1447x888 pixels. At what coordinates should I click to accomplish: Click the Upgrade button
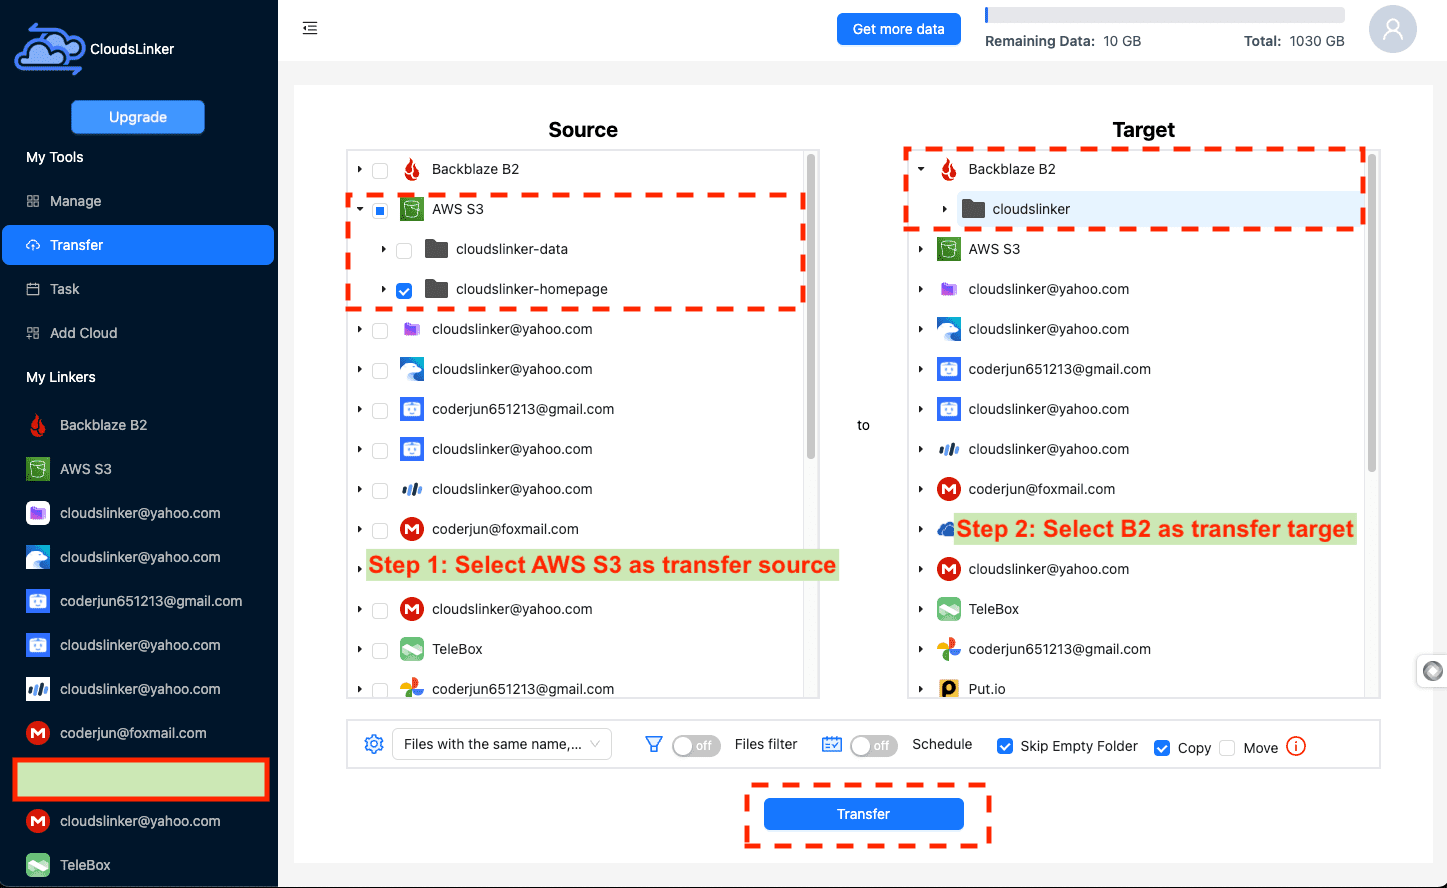(x=138, y=117)
